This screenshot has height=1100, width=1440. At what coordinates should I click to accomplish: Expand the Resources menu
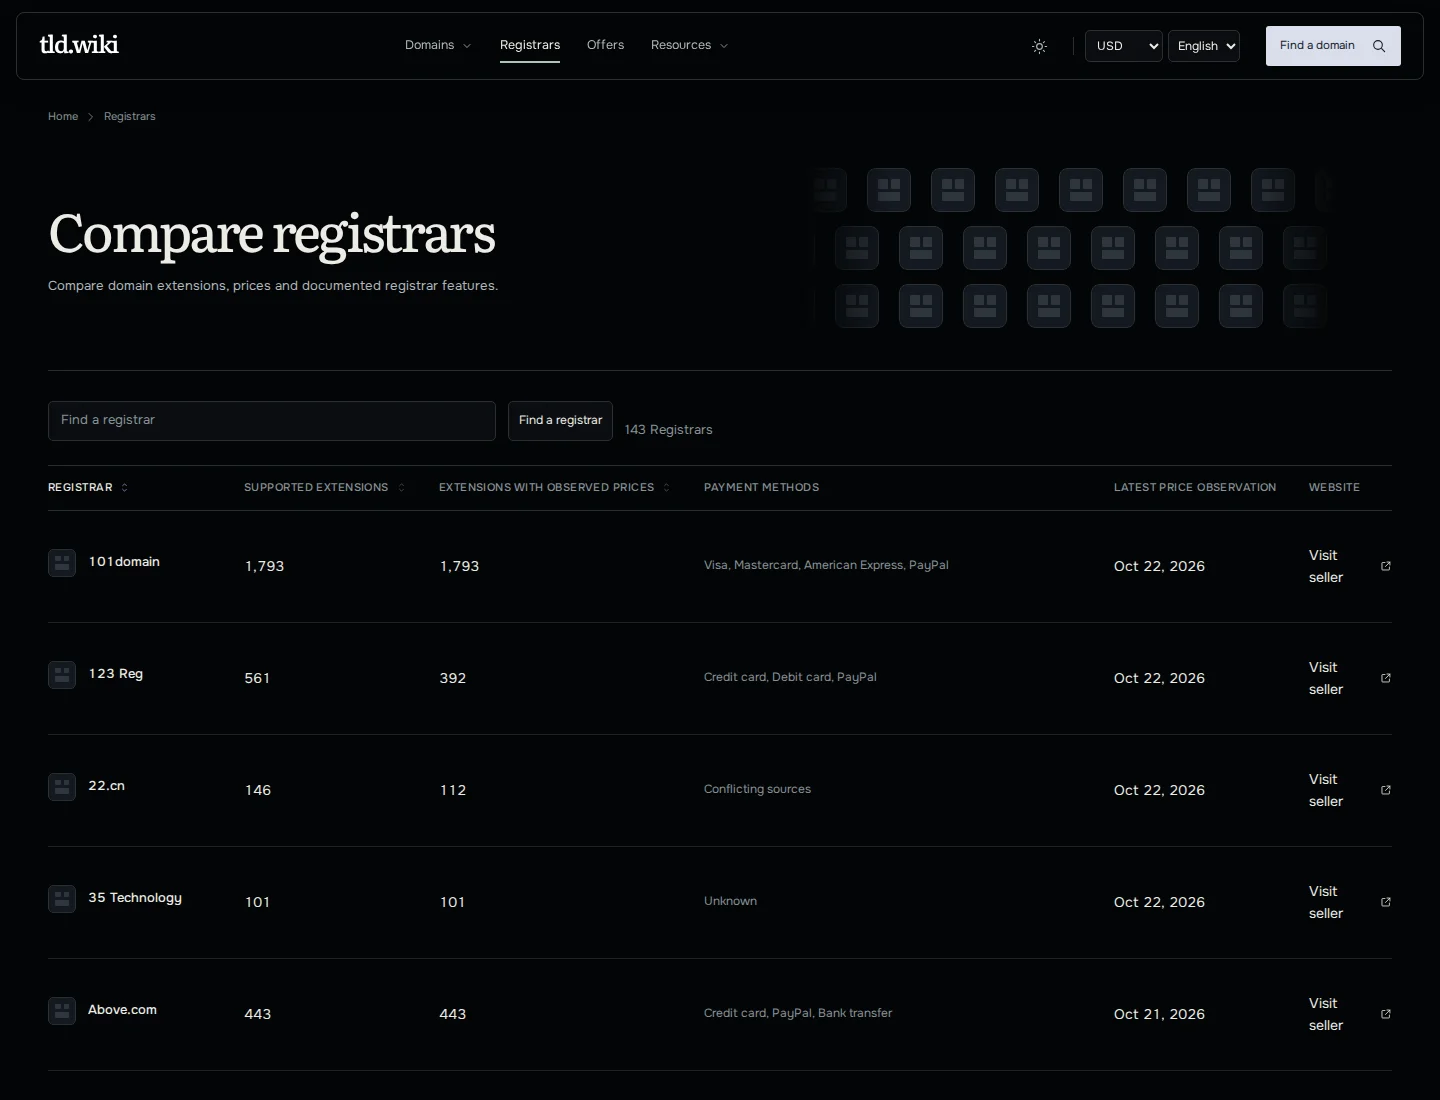point(689,45)
